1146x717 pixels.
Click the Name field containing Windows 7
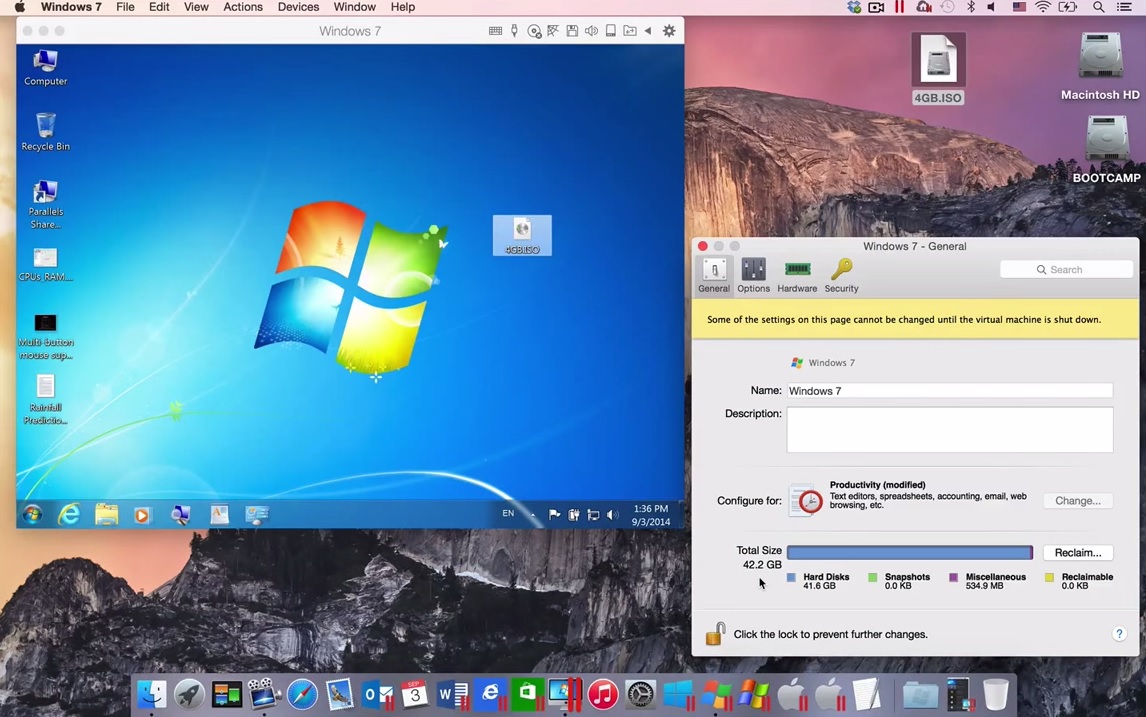(950, 391)
